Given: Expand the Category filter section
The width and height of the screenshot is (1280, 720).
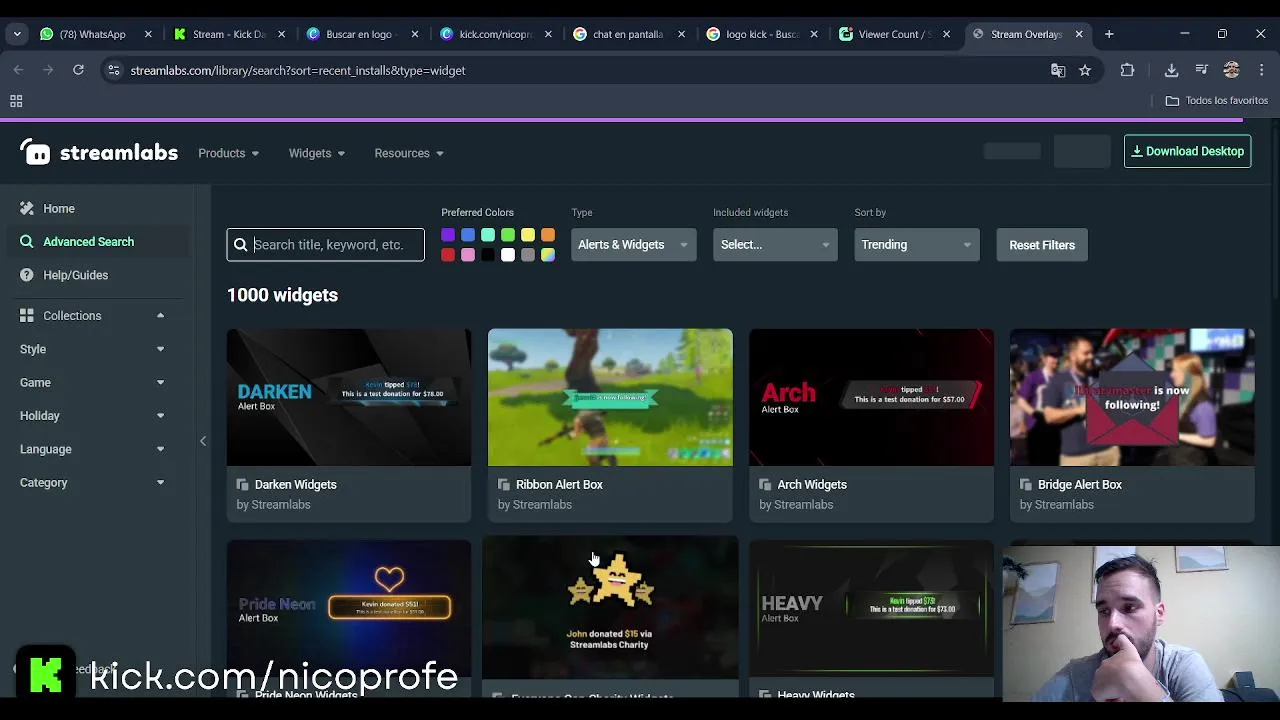Looking at the screenshot, I should tap(160, 483).
